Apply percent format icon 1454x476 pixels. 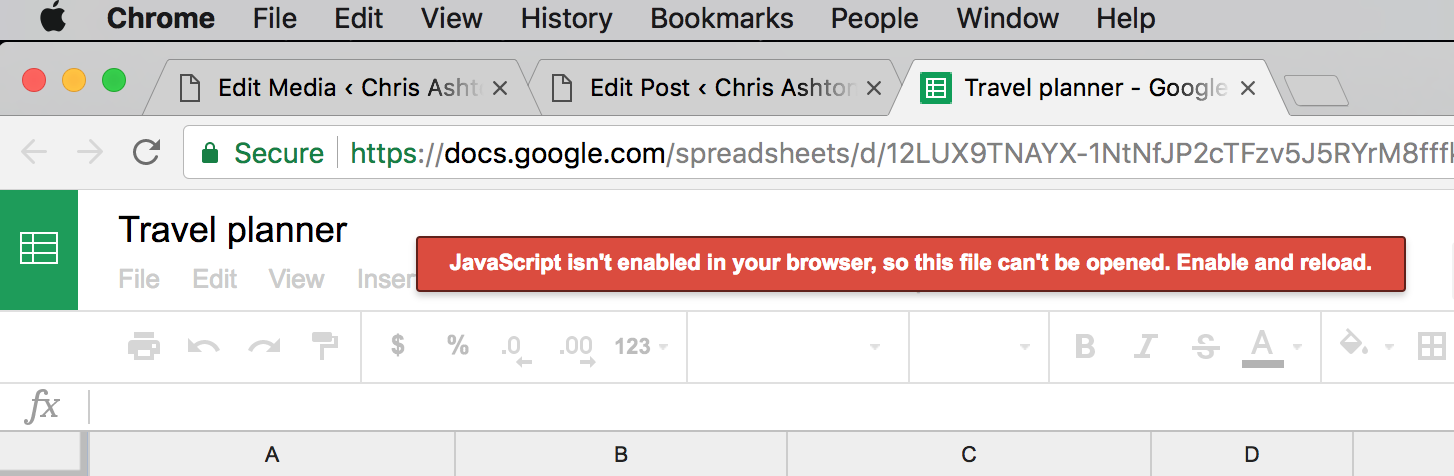(x=458, y=346)
